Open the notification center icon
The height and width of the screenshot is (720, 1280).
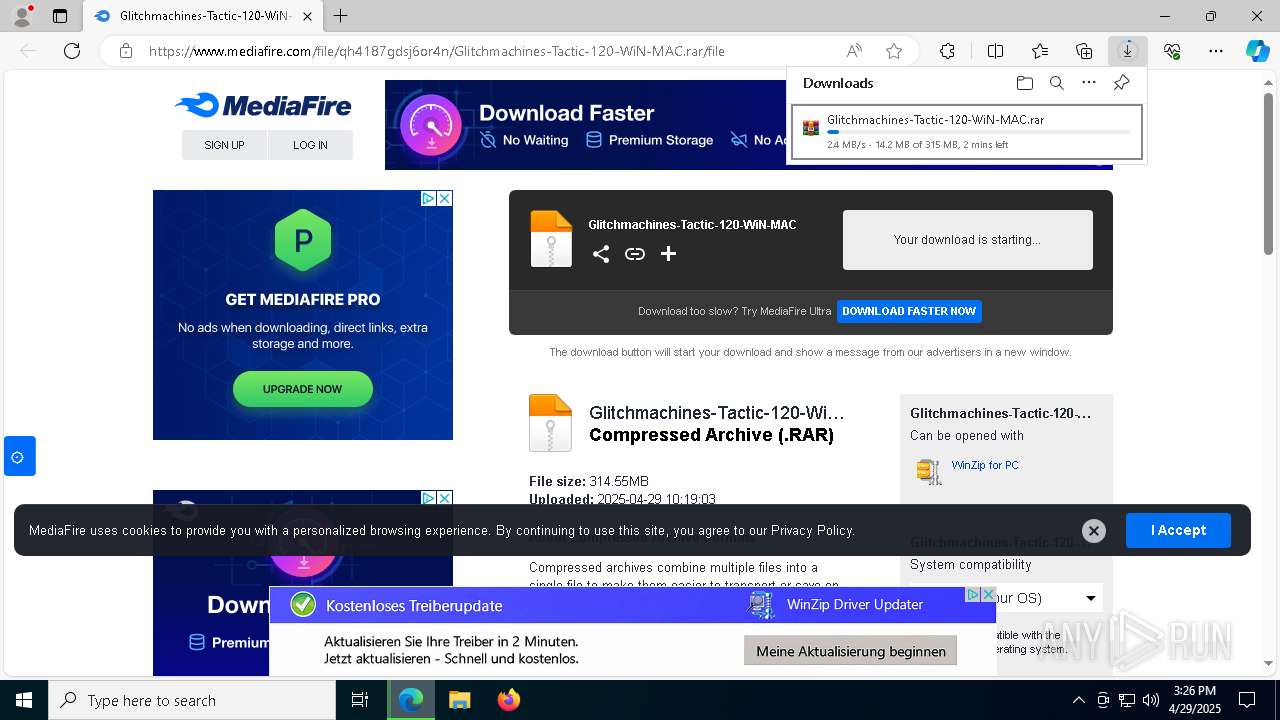click(1247, 700)
